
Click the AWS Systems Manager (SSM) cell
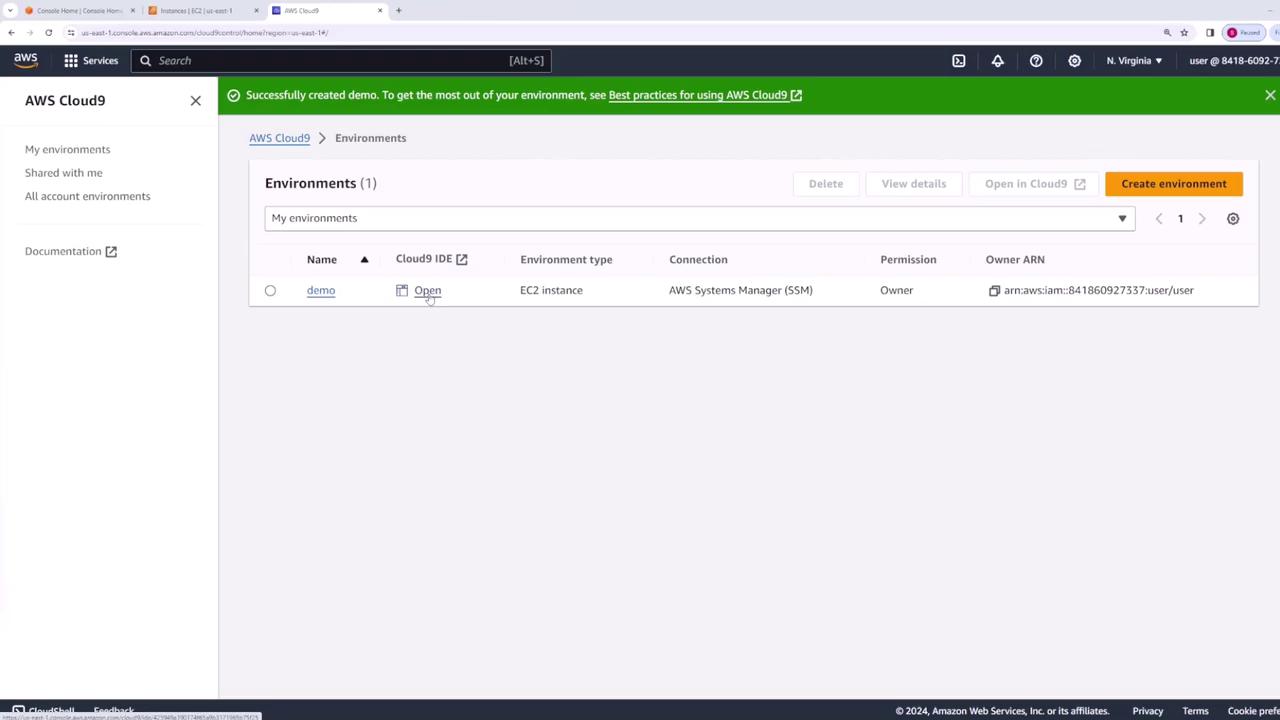click(741, 291)
